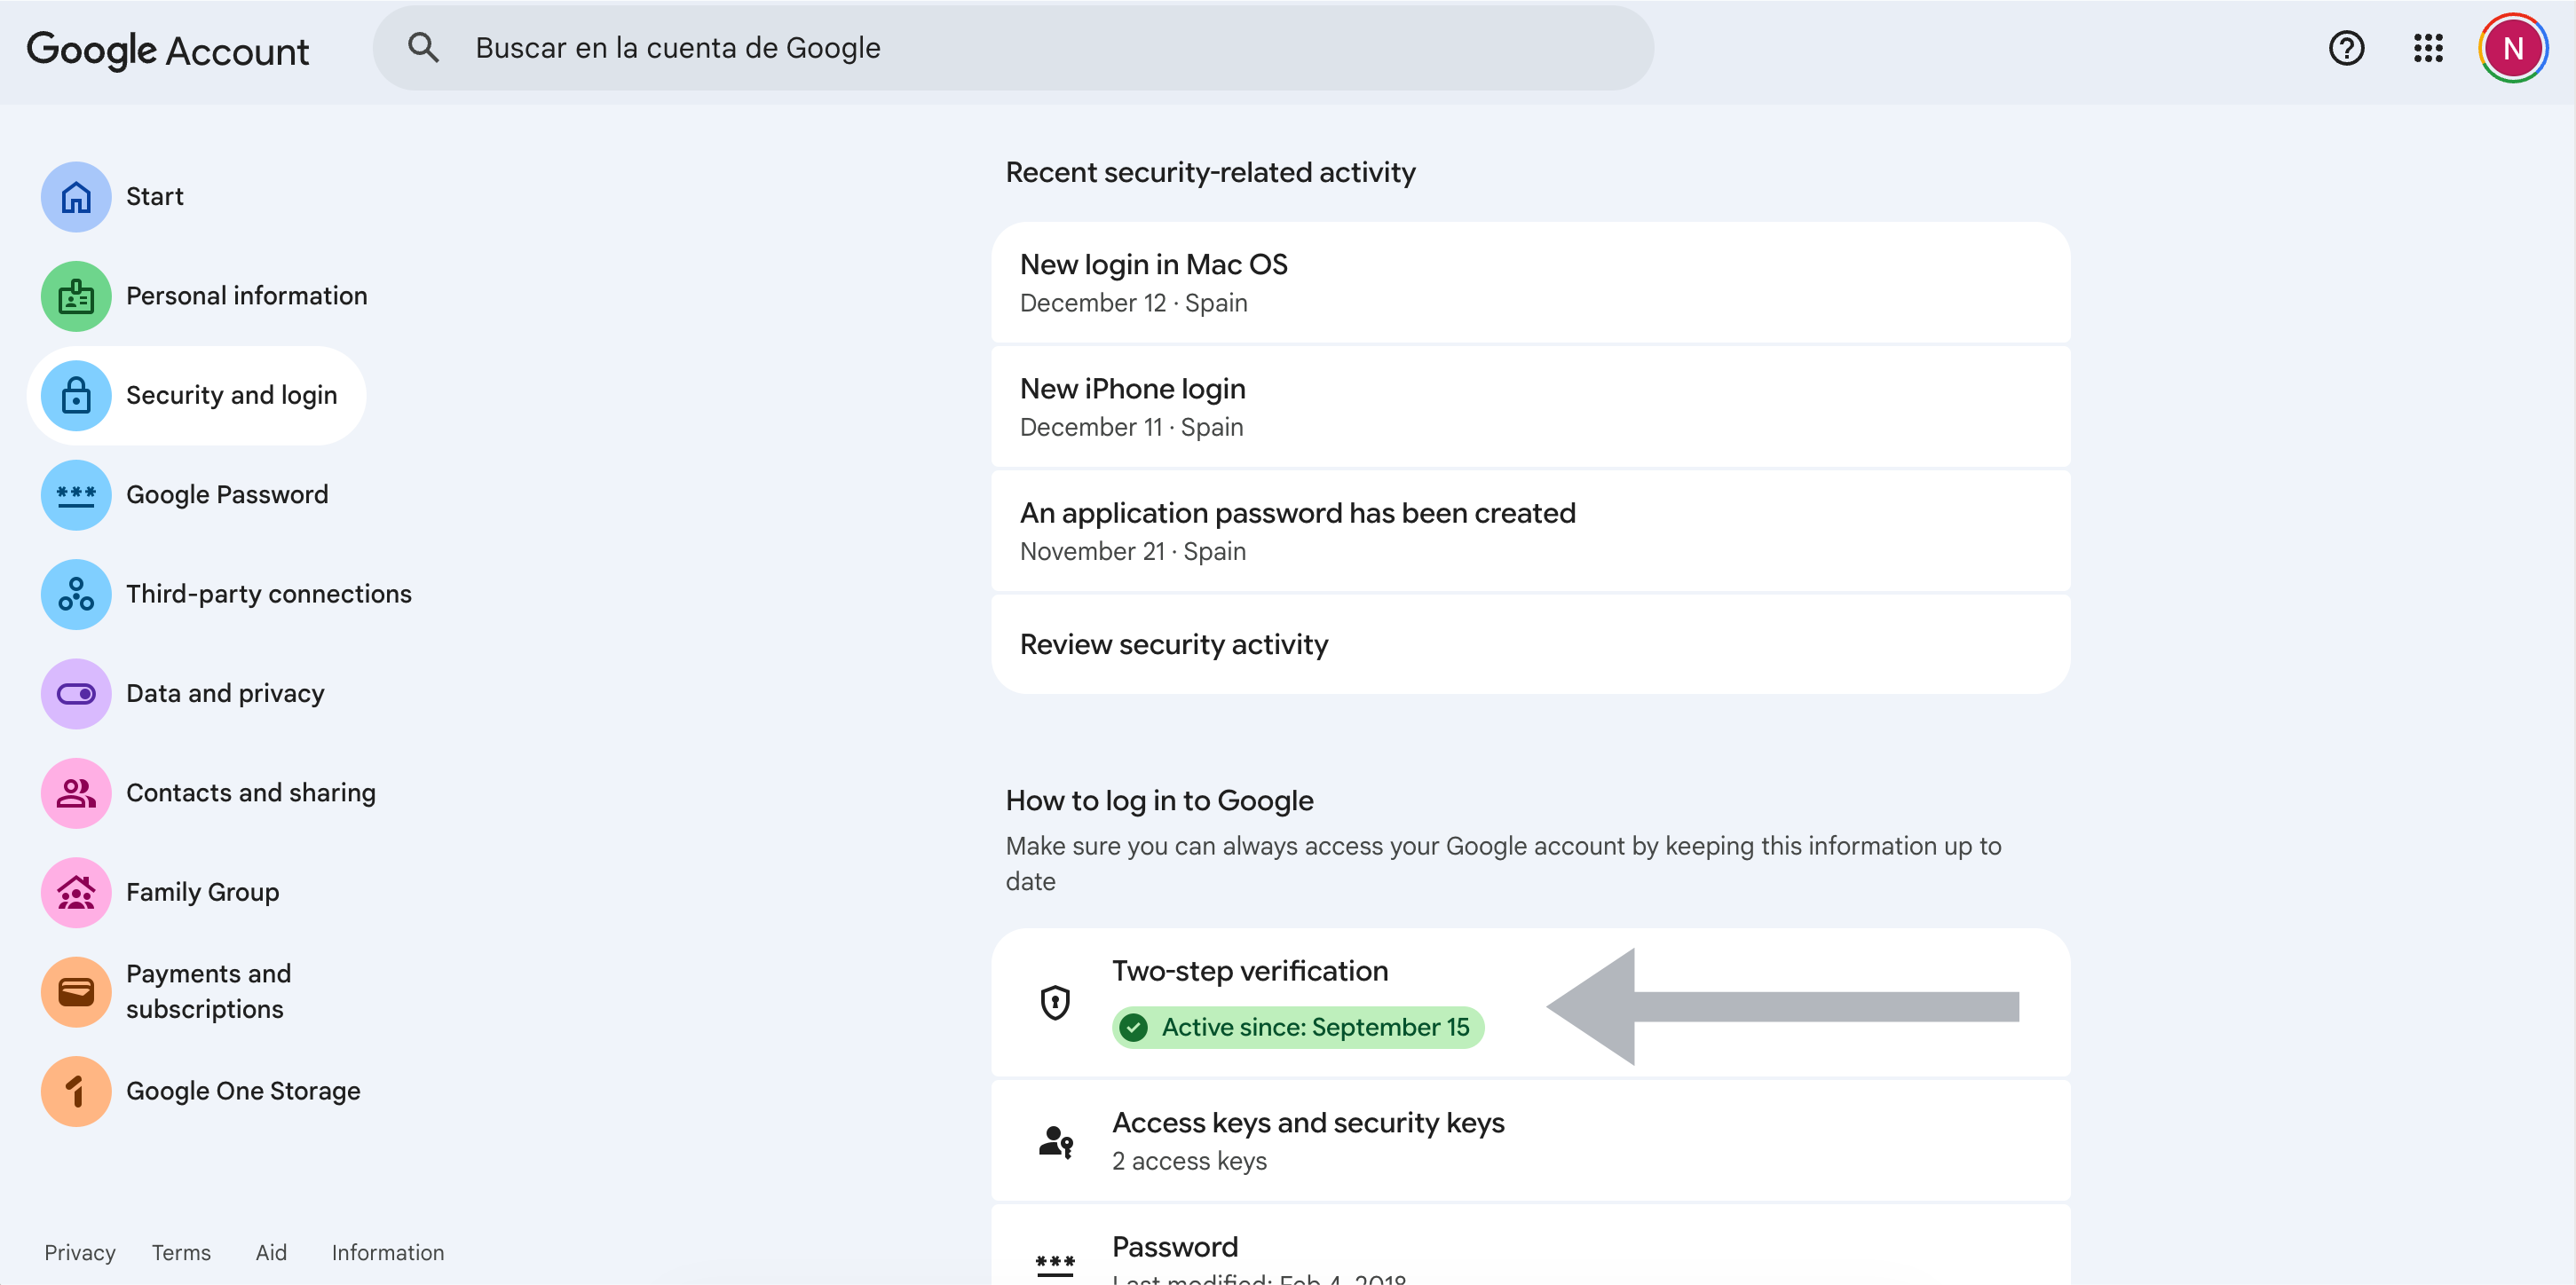Viewport: 2576px width, 1285px height.
Task: Click the Terms footer link
Action: (x=181, y=1252)
